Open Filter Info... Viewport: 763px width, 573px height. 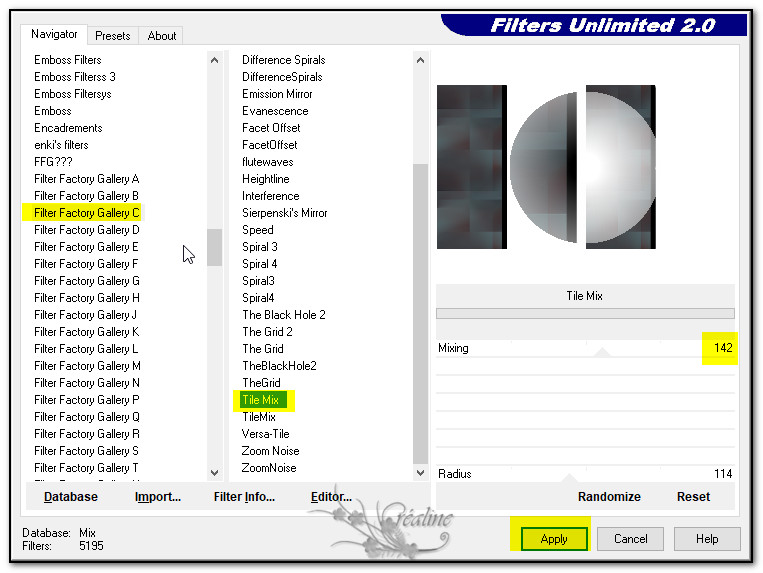point(244,497)
